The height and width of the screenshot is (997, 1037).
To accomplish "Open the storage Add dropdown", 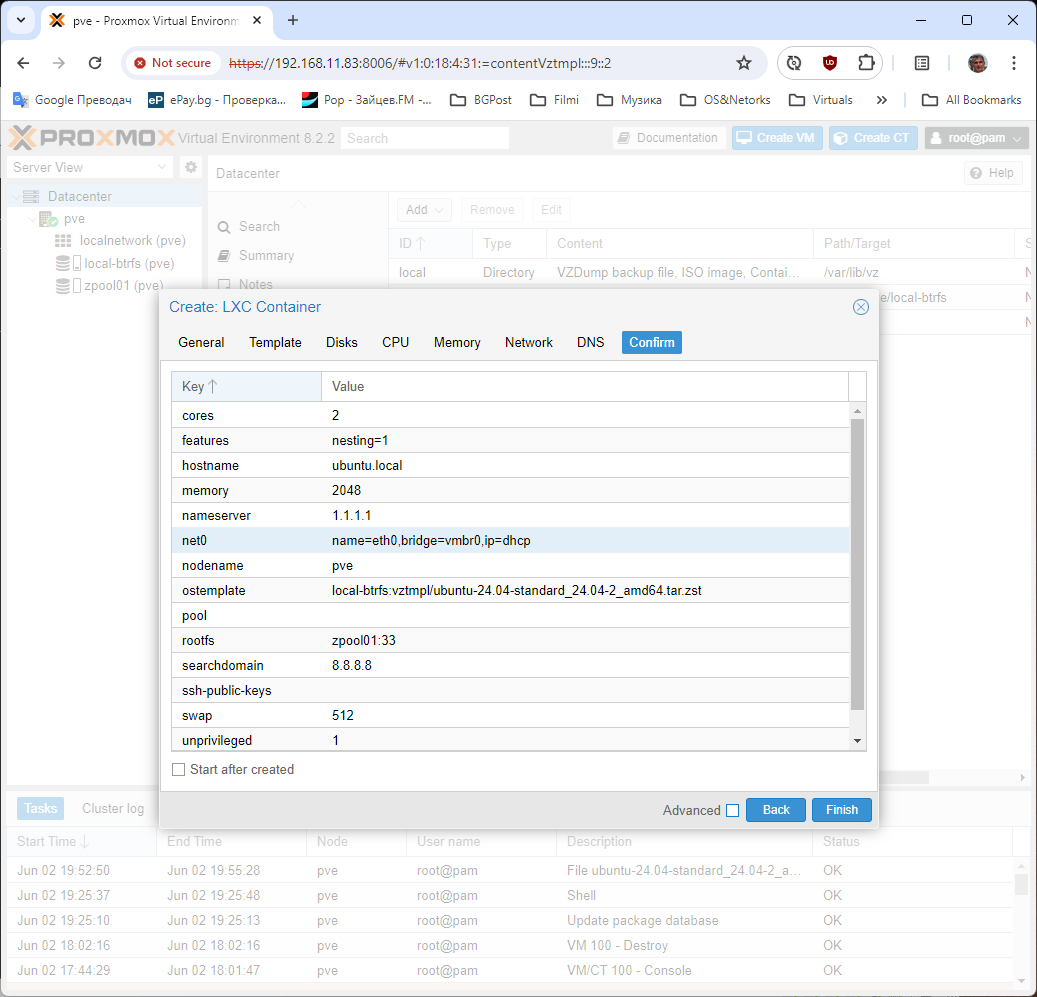I will coord(424,210).
